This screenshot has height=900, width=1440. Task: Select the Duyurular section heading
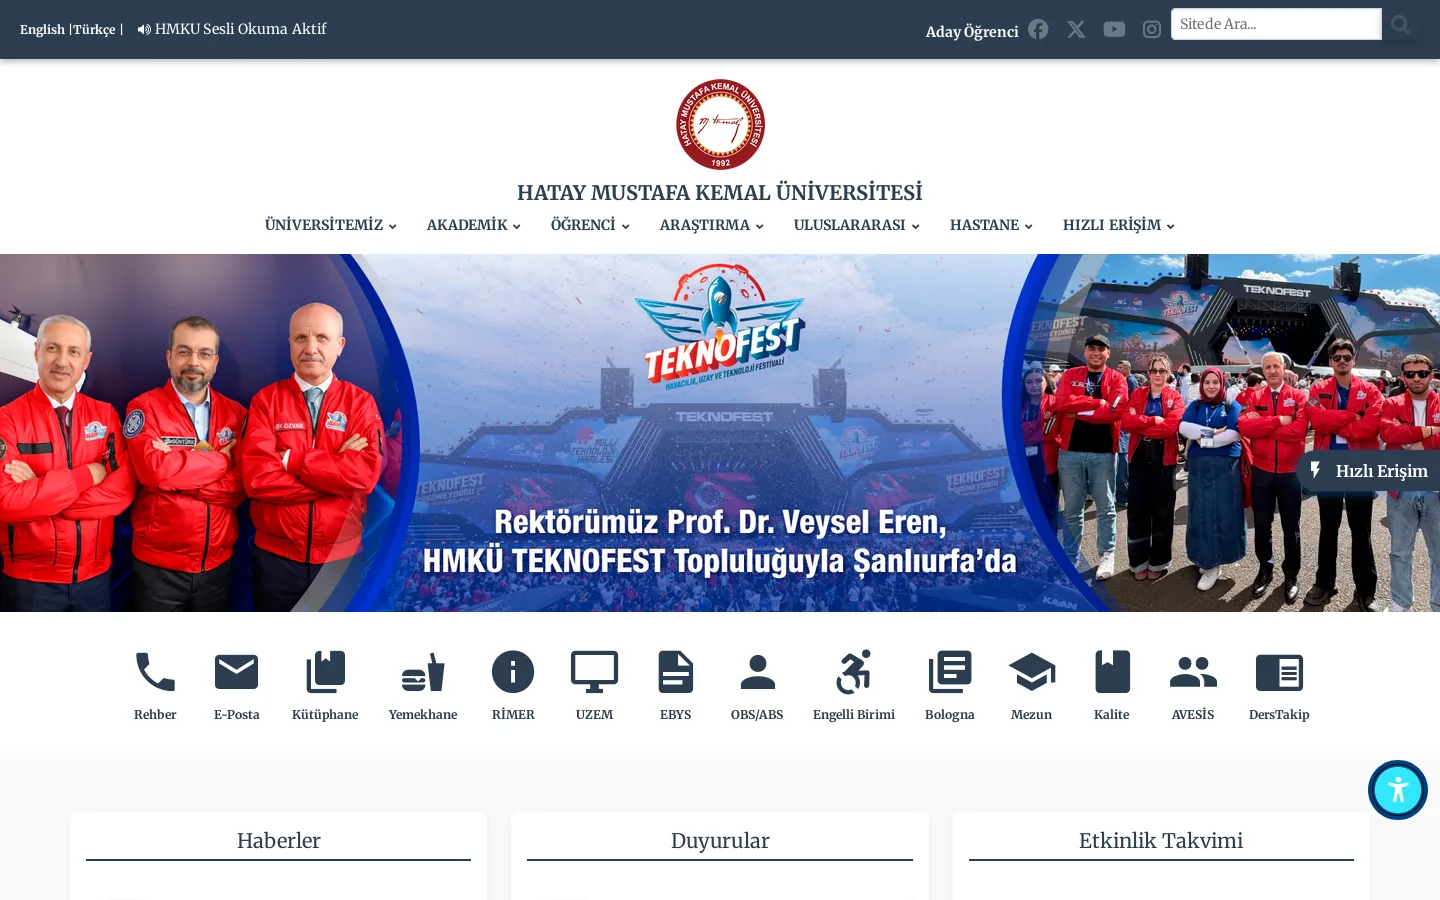click(x=720, y=840)
